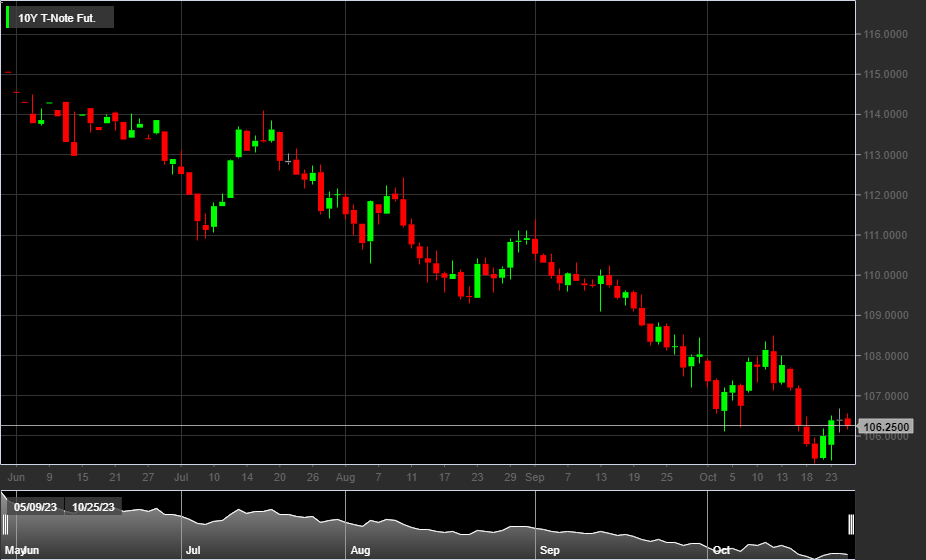Click the 110.0000 price axis label
The width and height of the screenshot is (926, 560).
pos(885,275)
